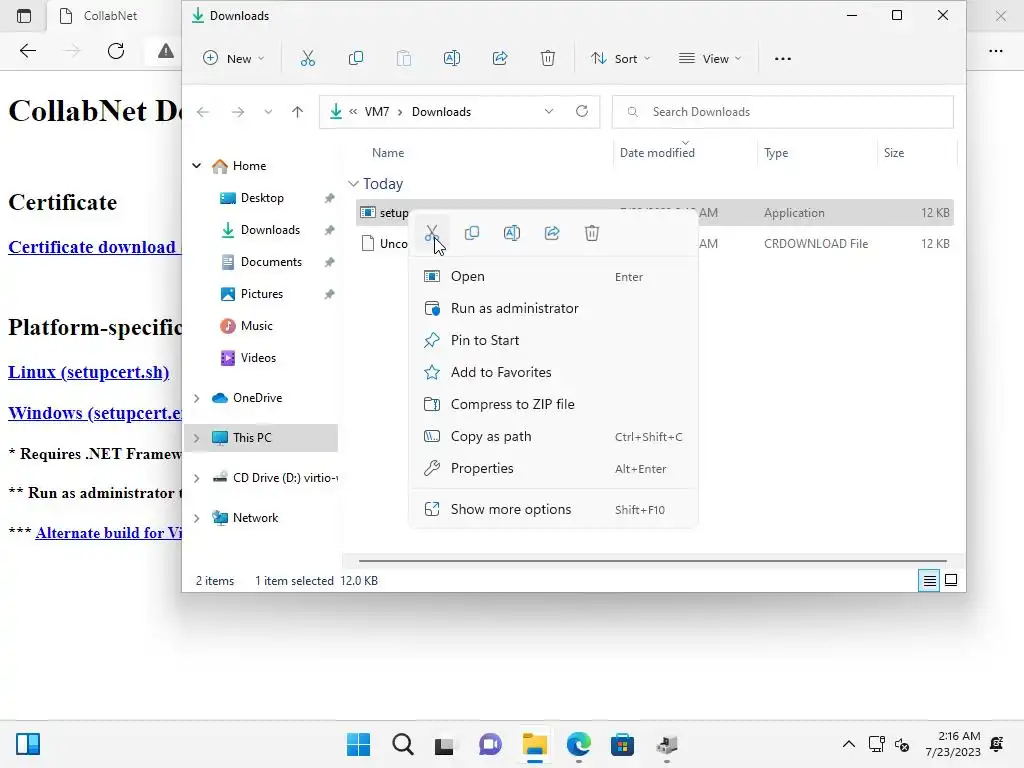Switch to details view layout icon
The height and width of the screenshot is (768, 1024).
(x=929, y=581)
